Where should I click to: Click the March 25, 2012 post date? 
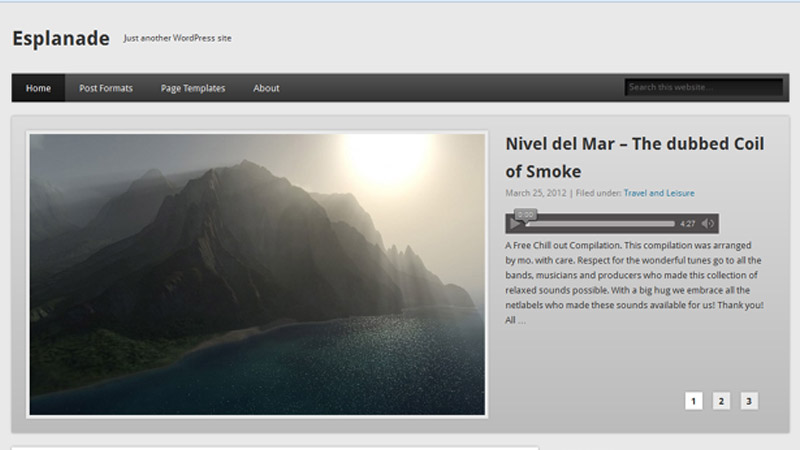[536, 193]
